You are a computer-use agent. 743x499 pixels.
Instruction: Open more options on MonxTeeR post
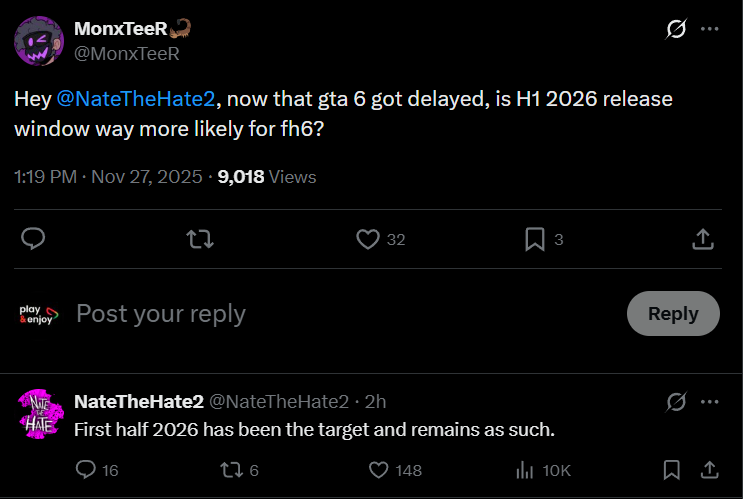[710, 29]
